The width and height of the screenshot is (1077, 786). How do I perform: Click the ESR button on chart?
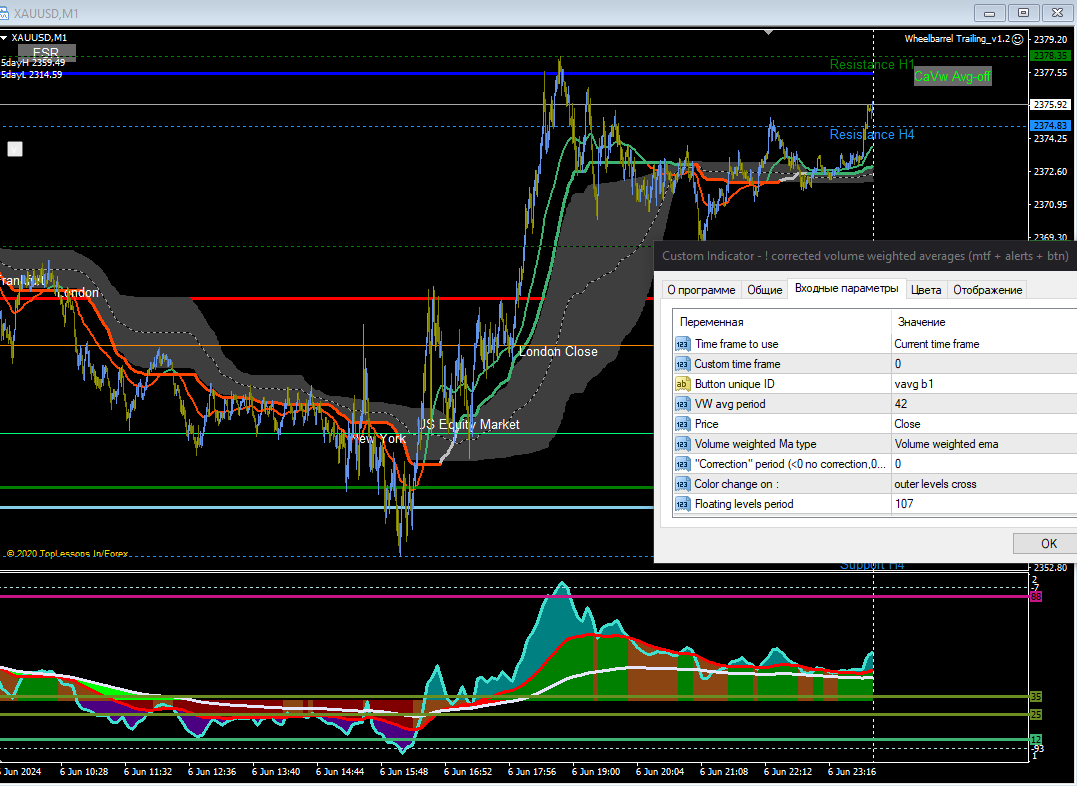45,52
